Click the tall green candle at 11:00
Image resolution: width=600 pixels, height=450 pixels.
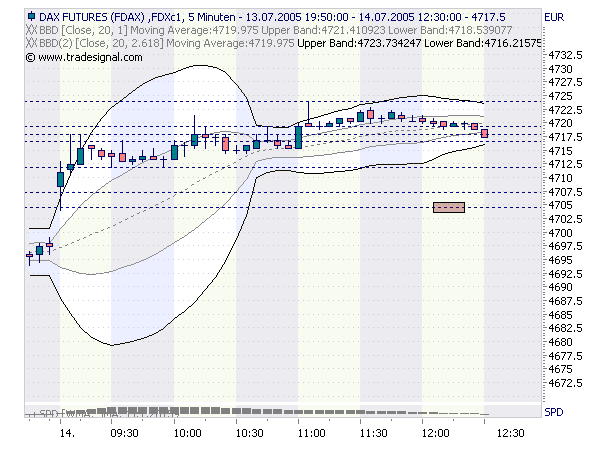298,138
